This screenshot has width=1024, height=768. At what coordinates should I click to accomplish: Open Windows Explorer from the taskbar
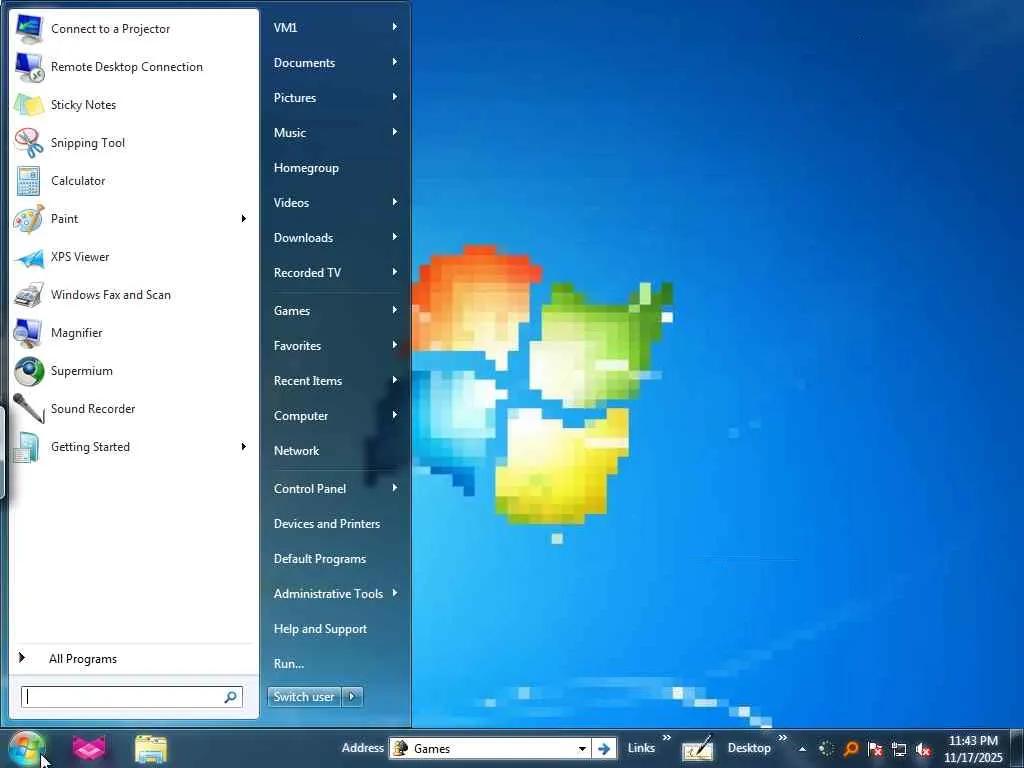pos(151,749)
